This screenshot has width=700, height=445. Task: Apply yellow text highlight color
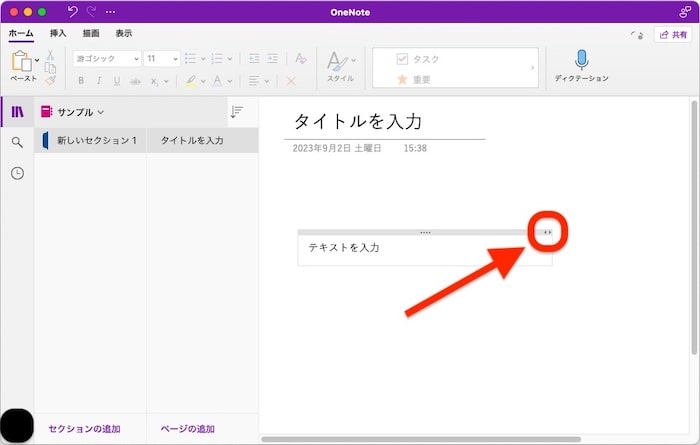[x=191, y=81]
